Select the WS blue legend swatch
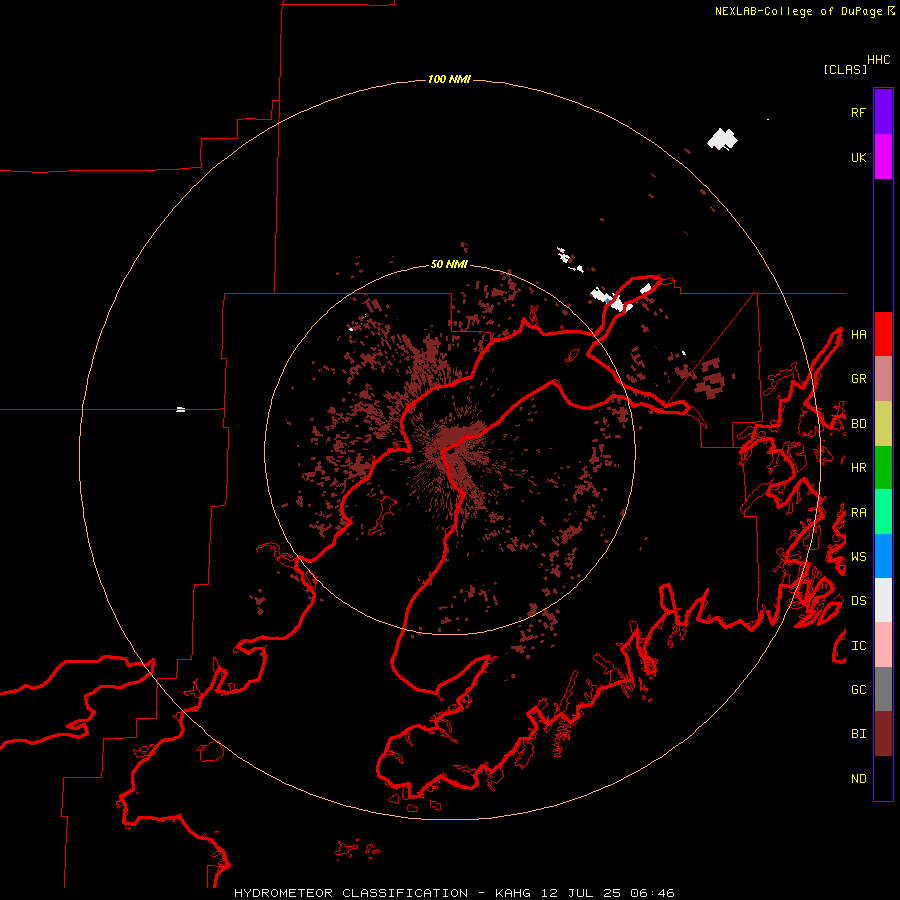Viewport: 900px width, 900px height. [883, 556]
